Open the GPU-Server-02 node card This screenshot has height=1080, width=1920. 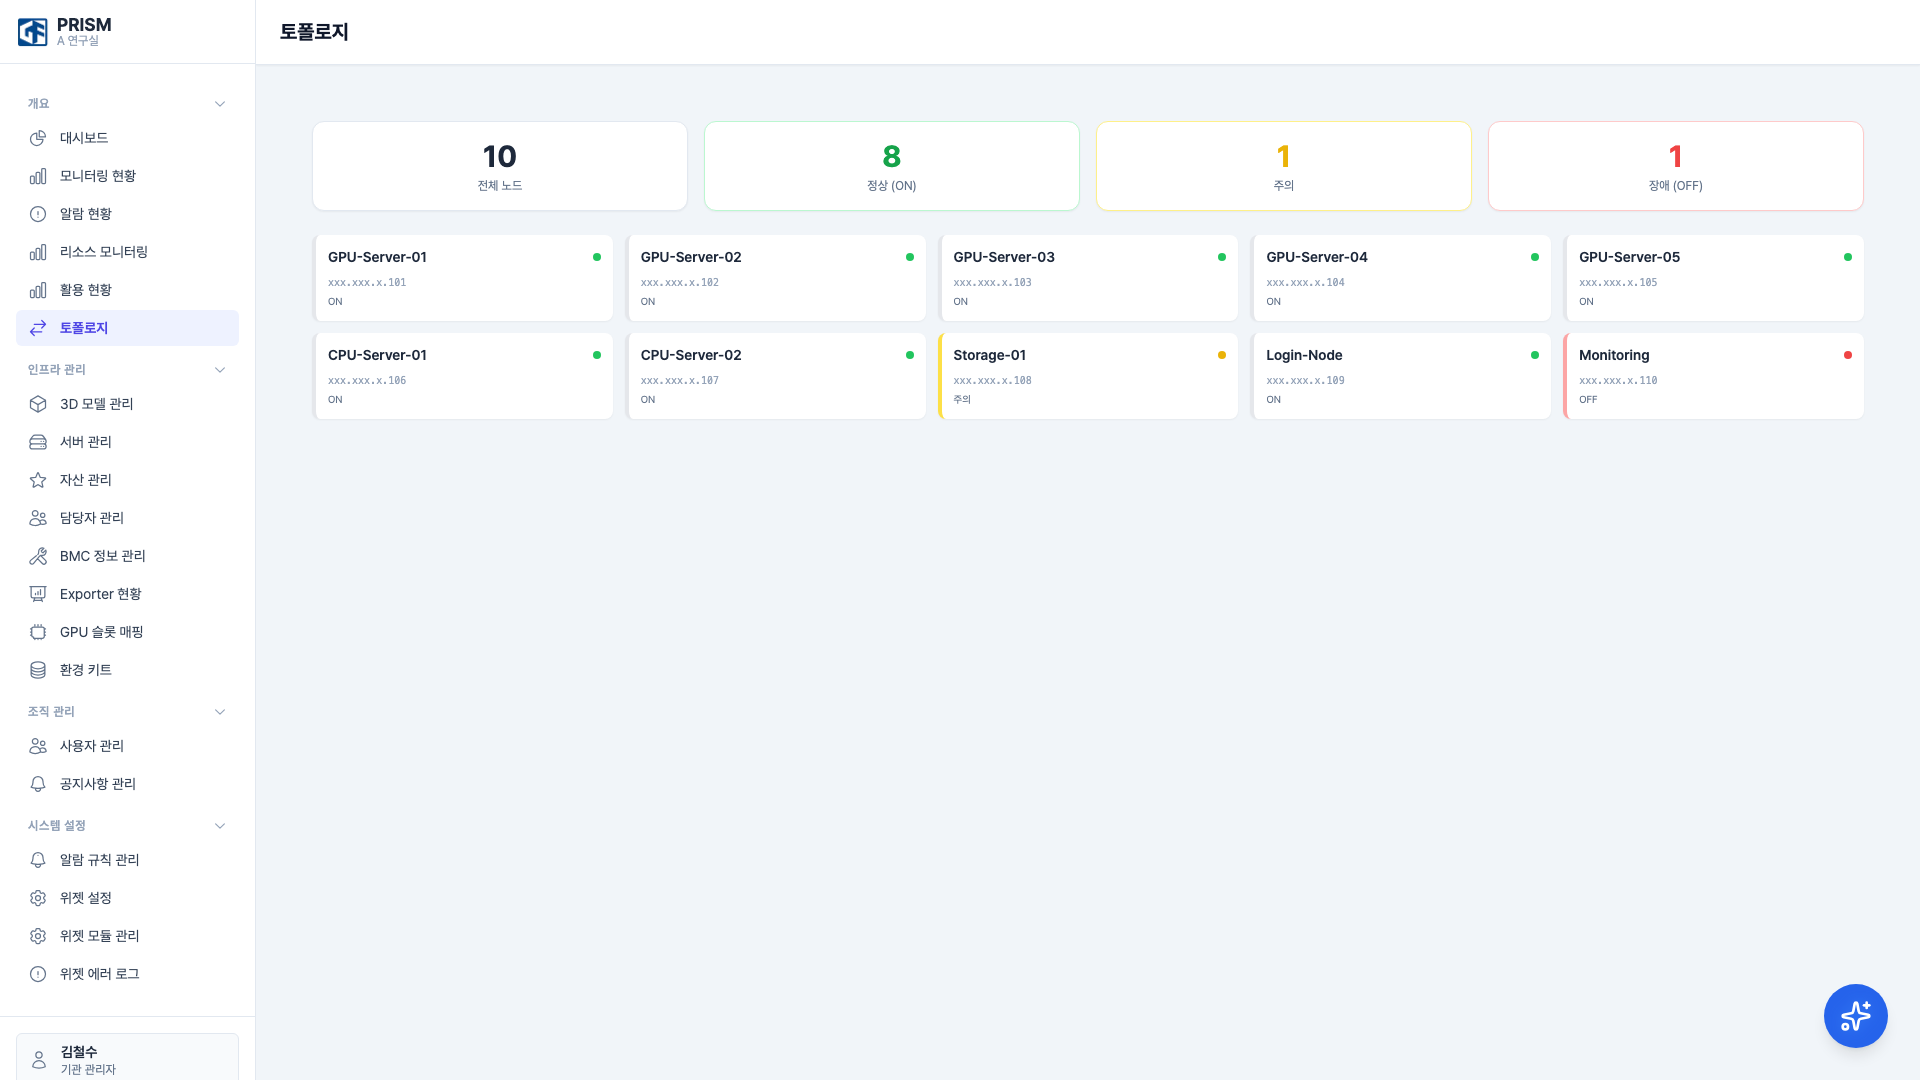(x=776, y=278)
